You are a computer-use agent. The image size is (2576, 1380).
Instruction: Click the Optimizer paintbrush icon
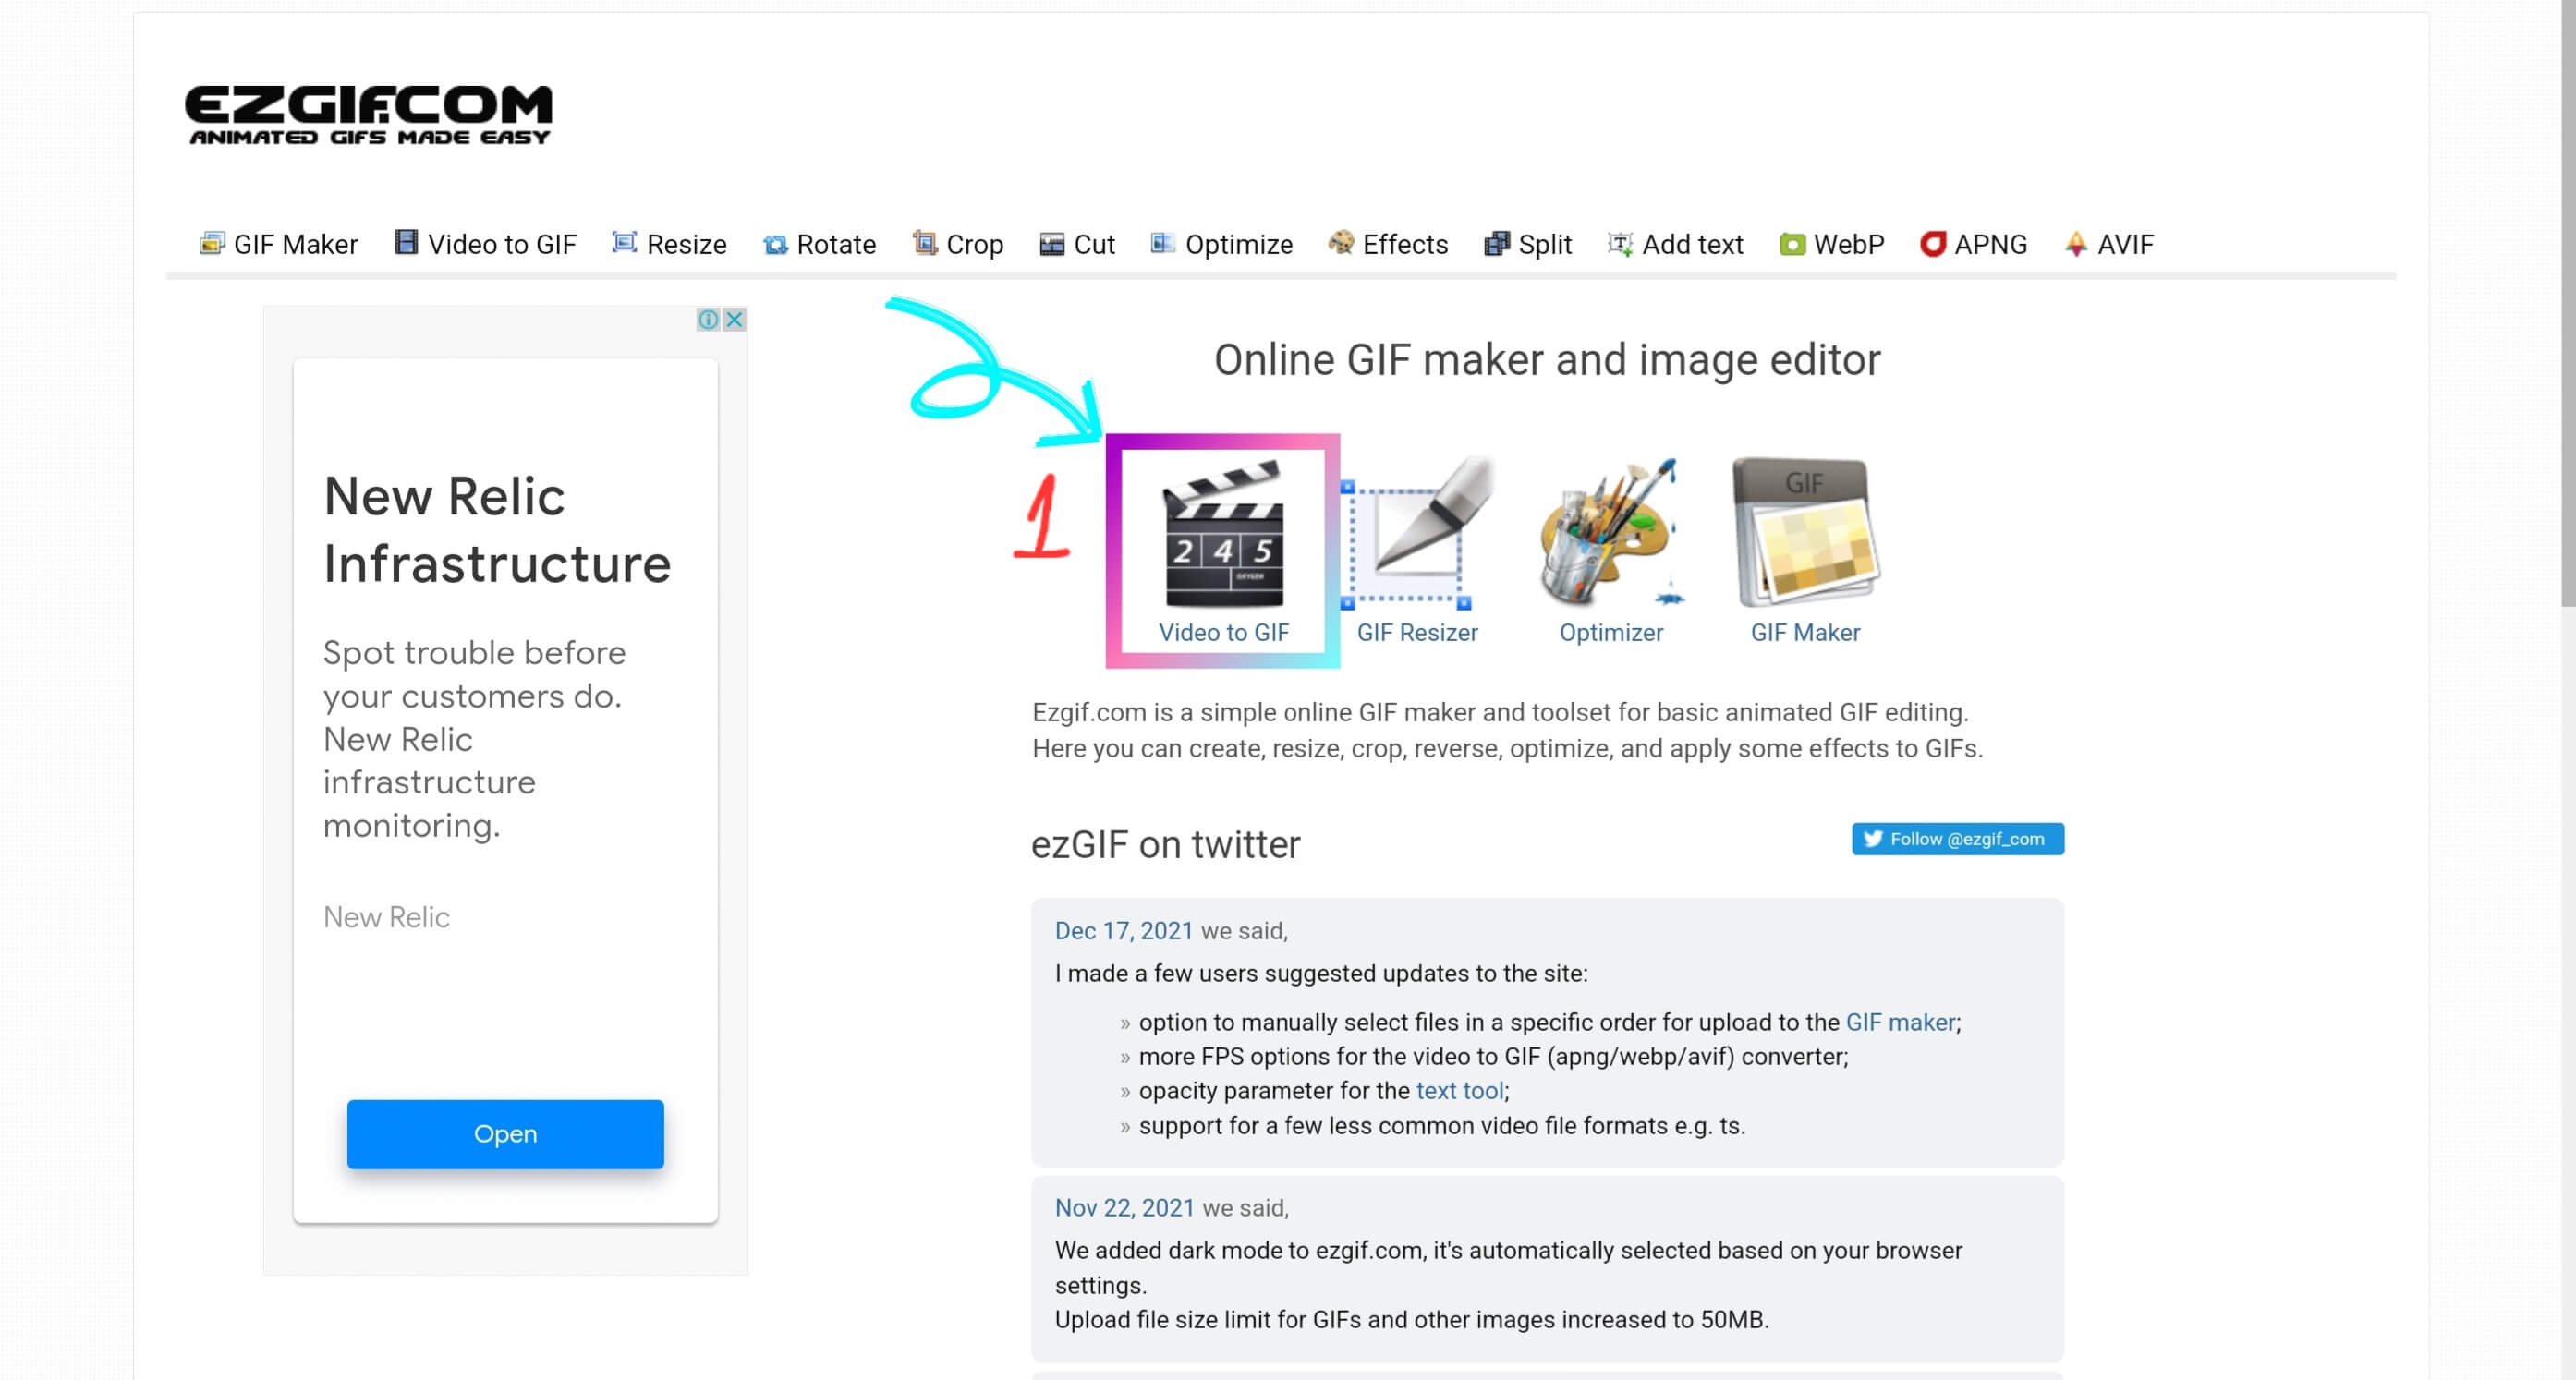pos(1609,540)
